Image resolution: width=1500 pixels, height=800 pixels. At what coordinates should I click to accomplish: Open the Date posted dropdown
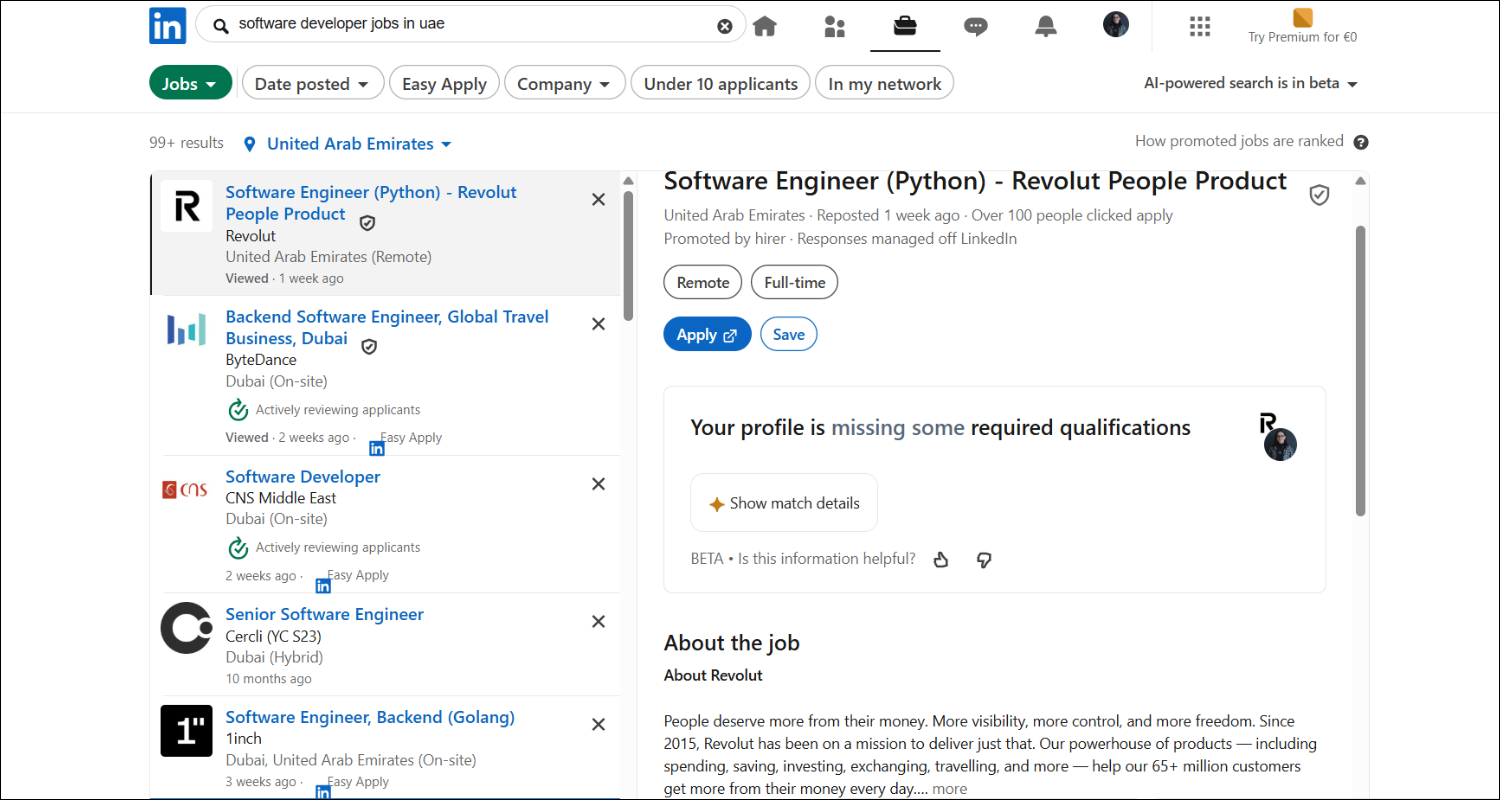coord(312,82)
